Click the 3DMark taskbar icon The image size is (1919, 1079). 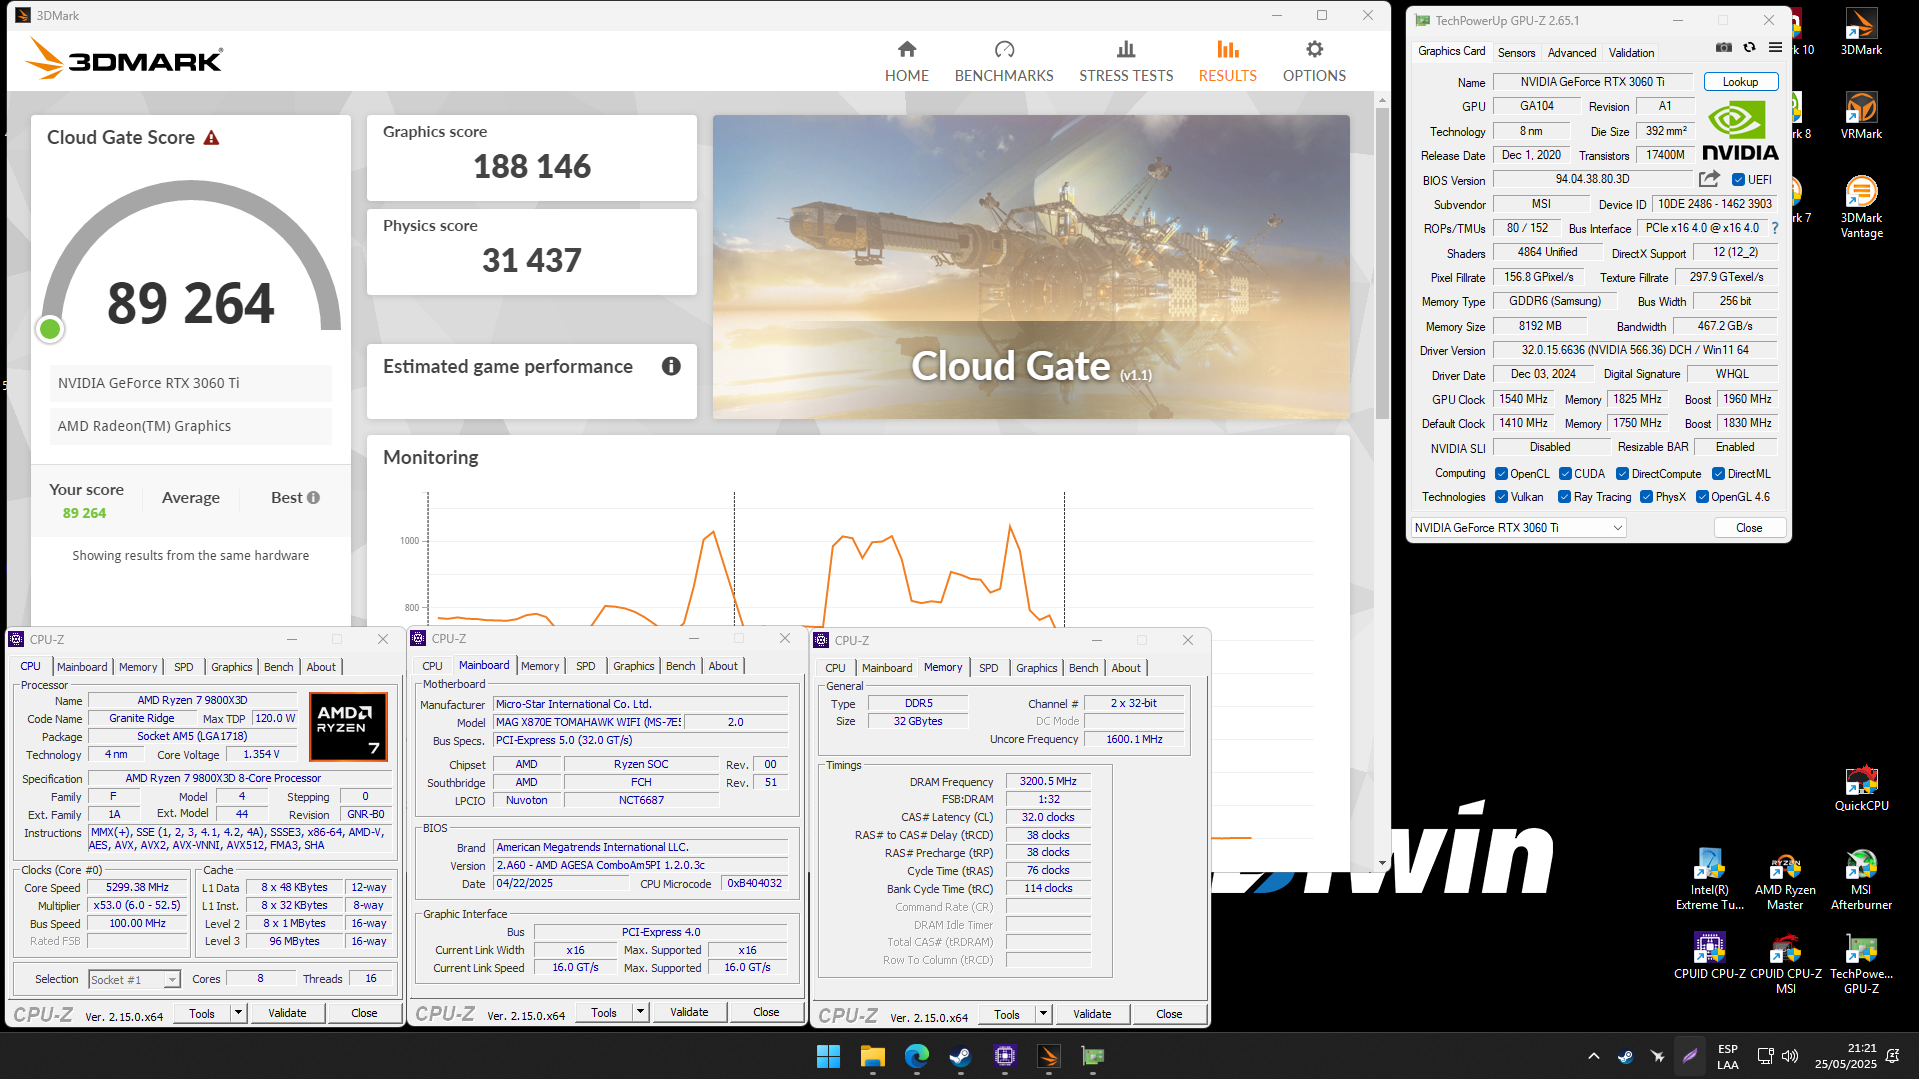click(1049, 1056)
